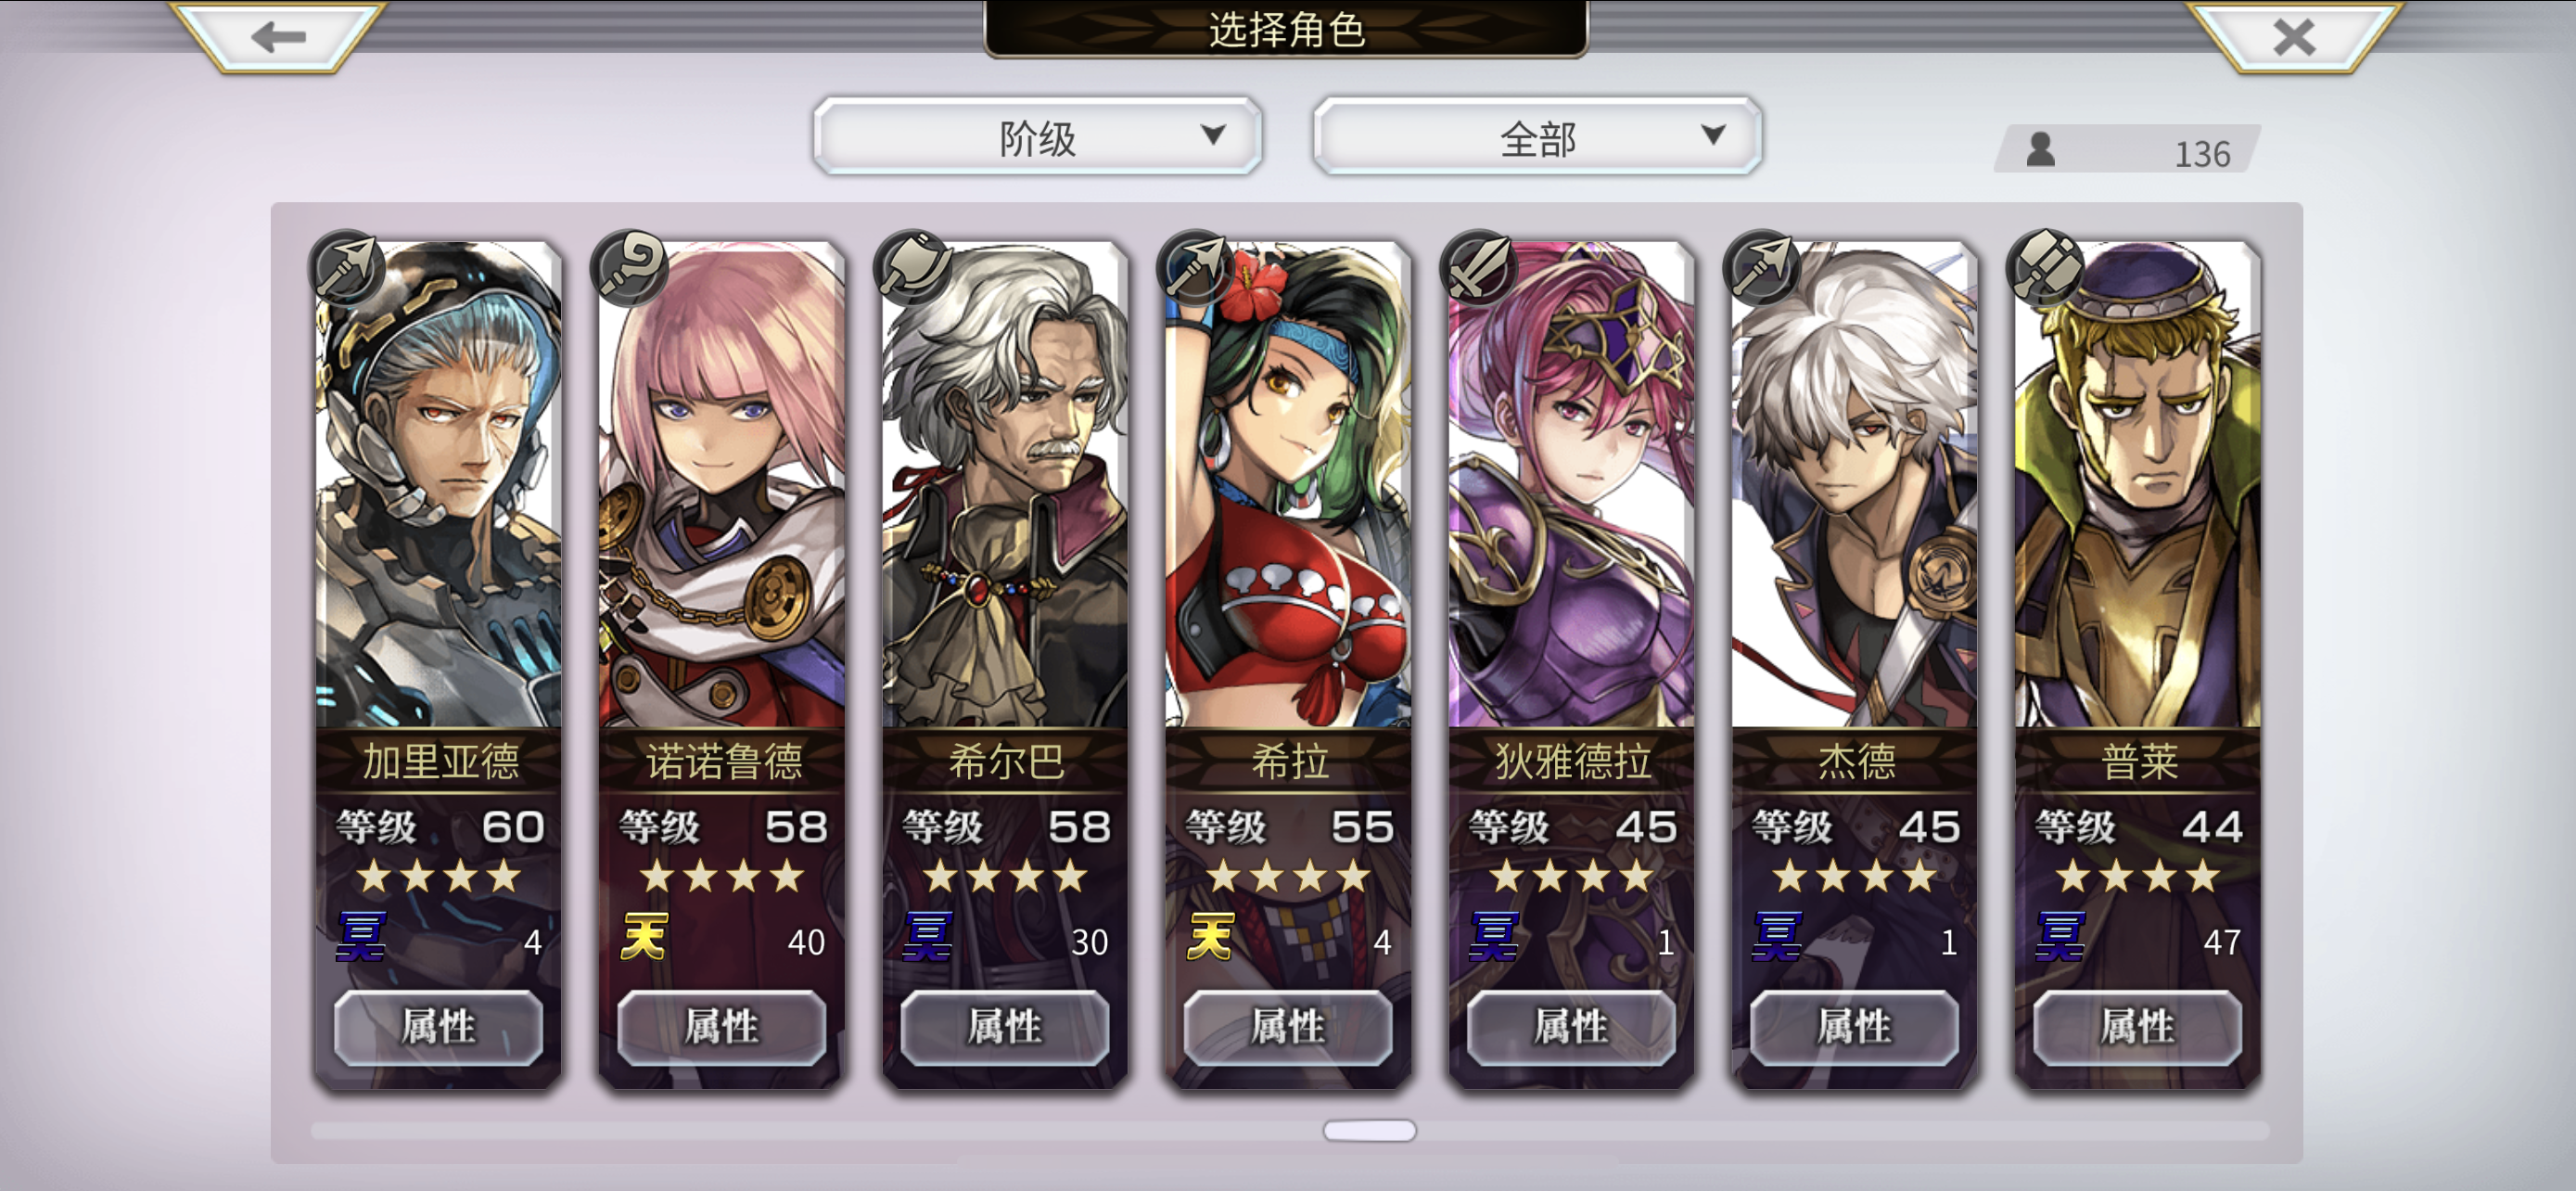
Task: Click the 冥 alignment icon on 加里亚德
Action: tap(361, 937)
